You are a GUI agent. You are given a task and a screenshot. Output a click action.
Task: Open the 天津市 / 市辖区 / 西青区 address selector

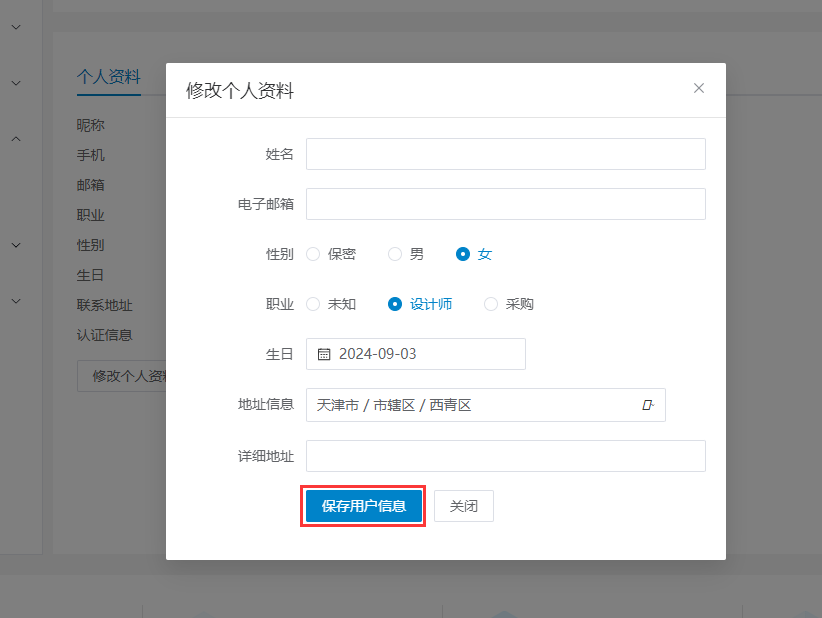tap(485, 405)
